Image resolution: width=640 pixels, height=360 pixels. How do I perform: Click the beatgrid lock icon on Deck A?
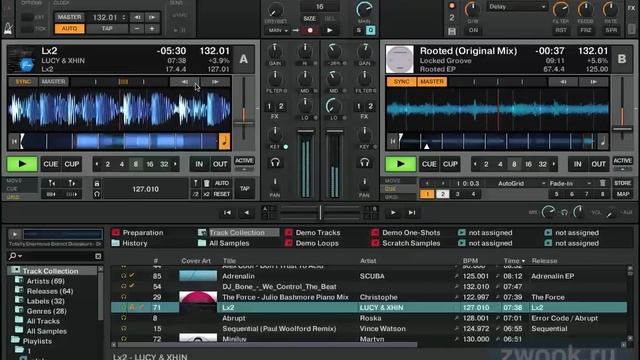(97, 183)
